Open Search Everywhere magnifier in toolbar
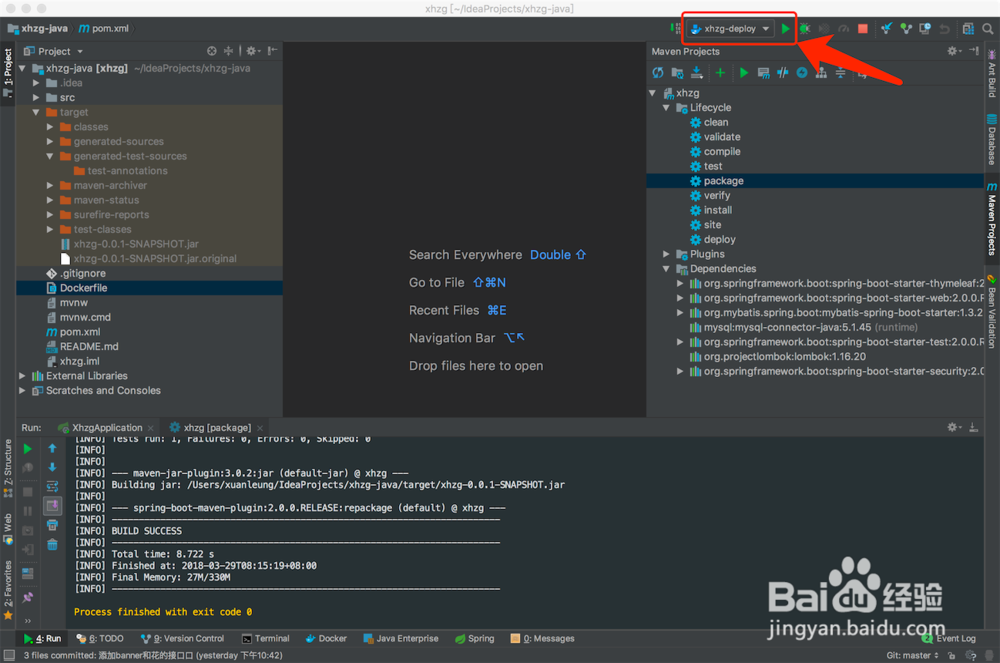 pos(987,29)
